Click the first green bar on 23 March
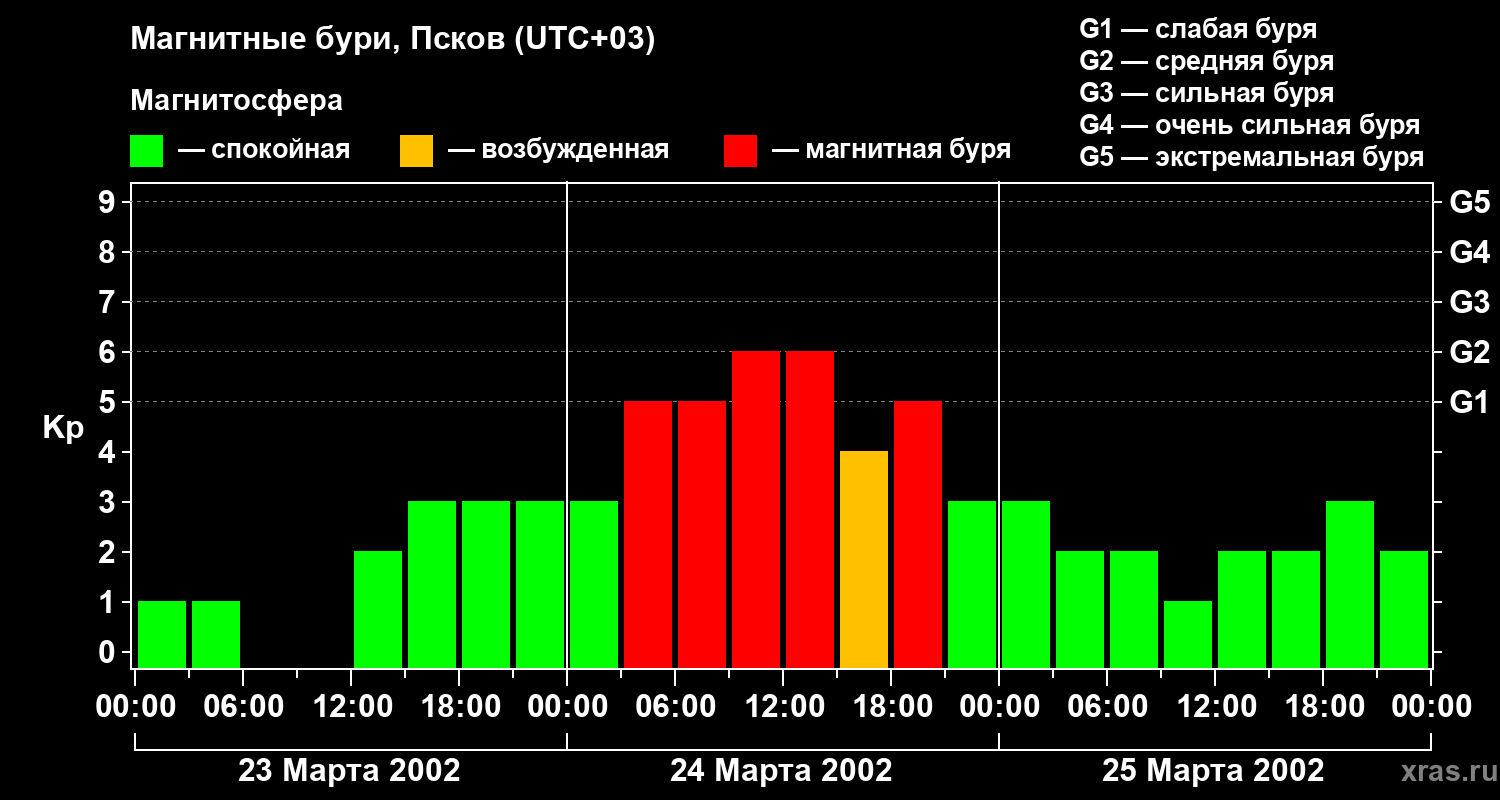Screen dimensions: 1500x800 point(162,635)
